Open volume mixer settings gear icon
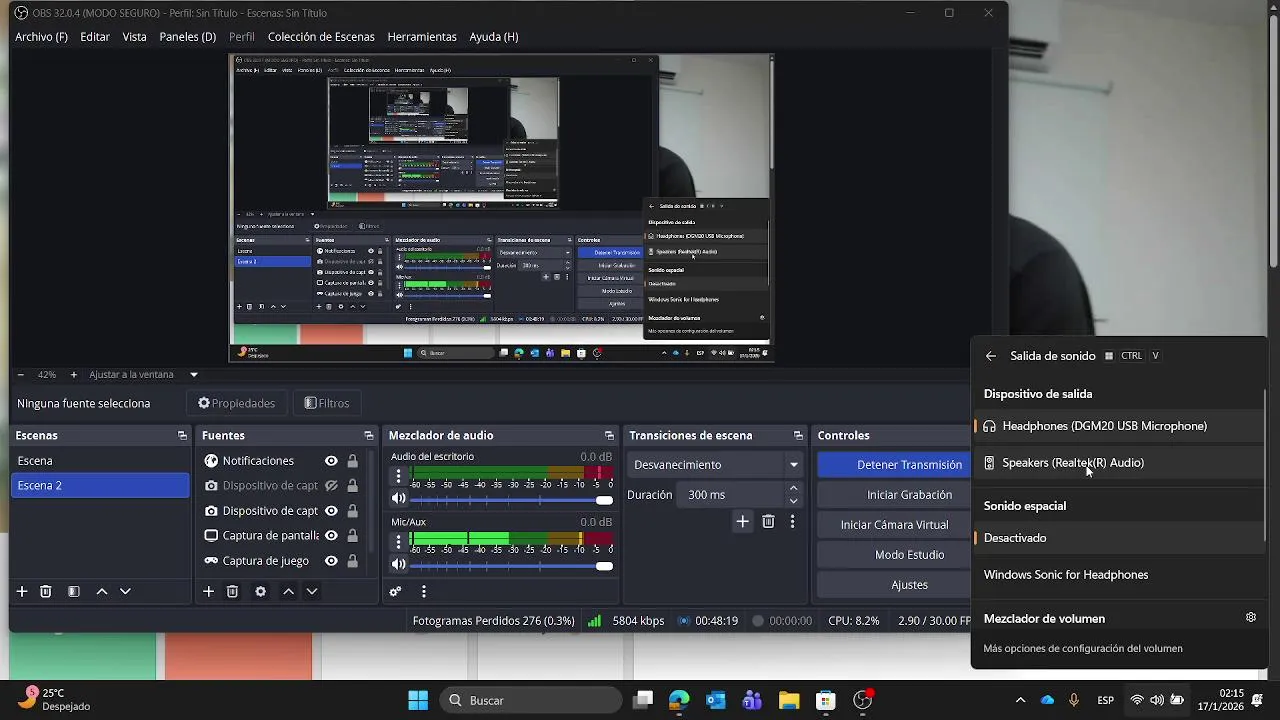The image size is (1280, 720). pos(1251,617)
